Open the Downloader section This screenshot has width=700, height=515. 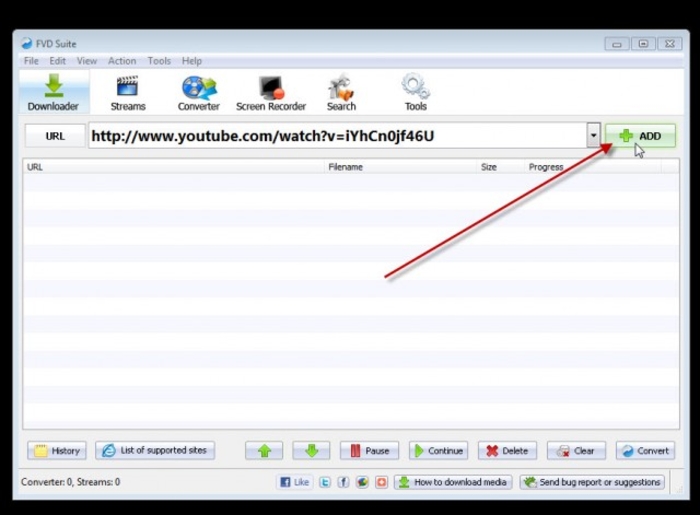point(54,91)
